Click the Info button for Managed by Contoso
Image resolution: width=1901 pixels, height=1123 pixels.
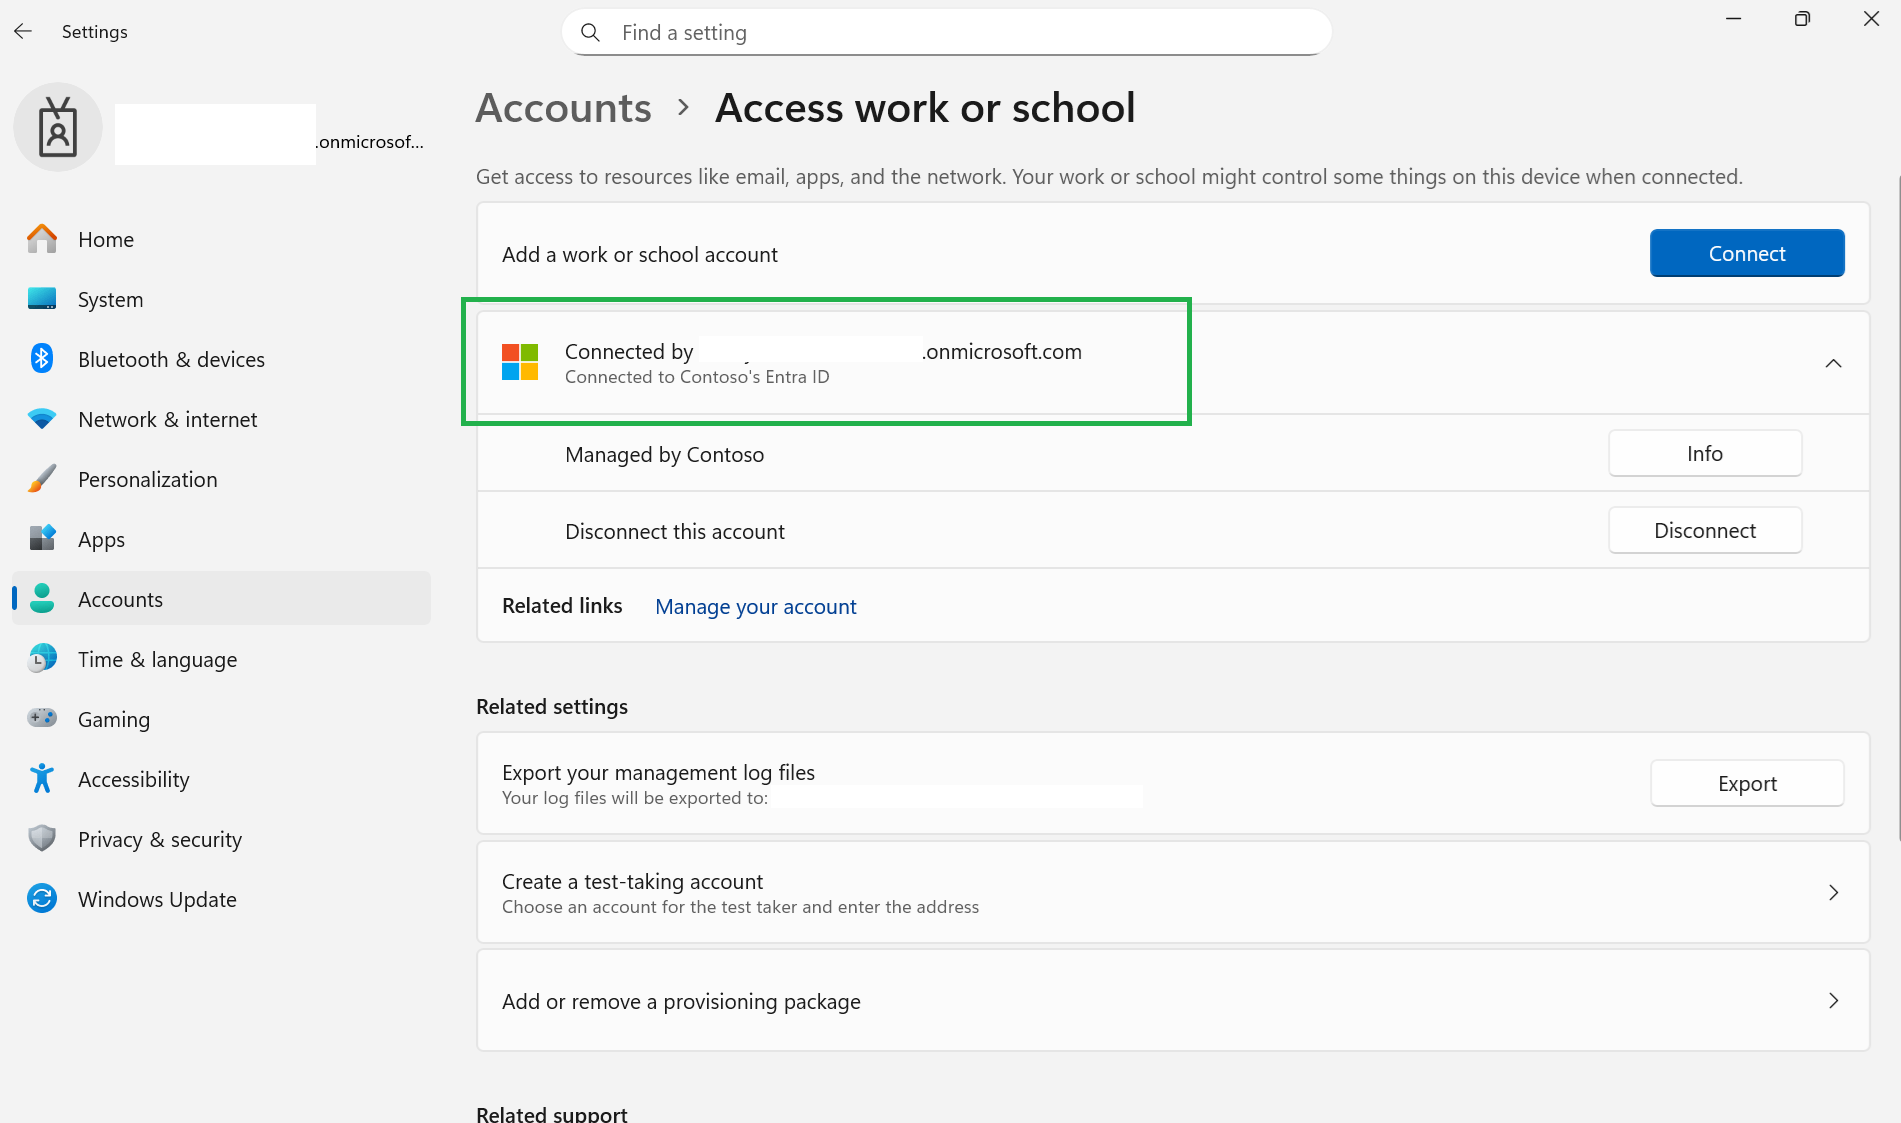click(1705, 454)
